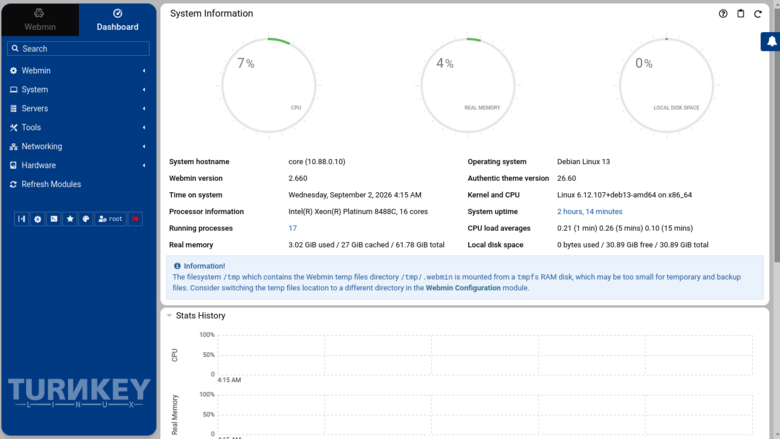Click the real memory 3.02 GiB used text
Image resolution: width=780 pixels, height=439 pixels.
point(366,245)
